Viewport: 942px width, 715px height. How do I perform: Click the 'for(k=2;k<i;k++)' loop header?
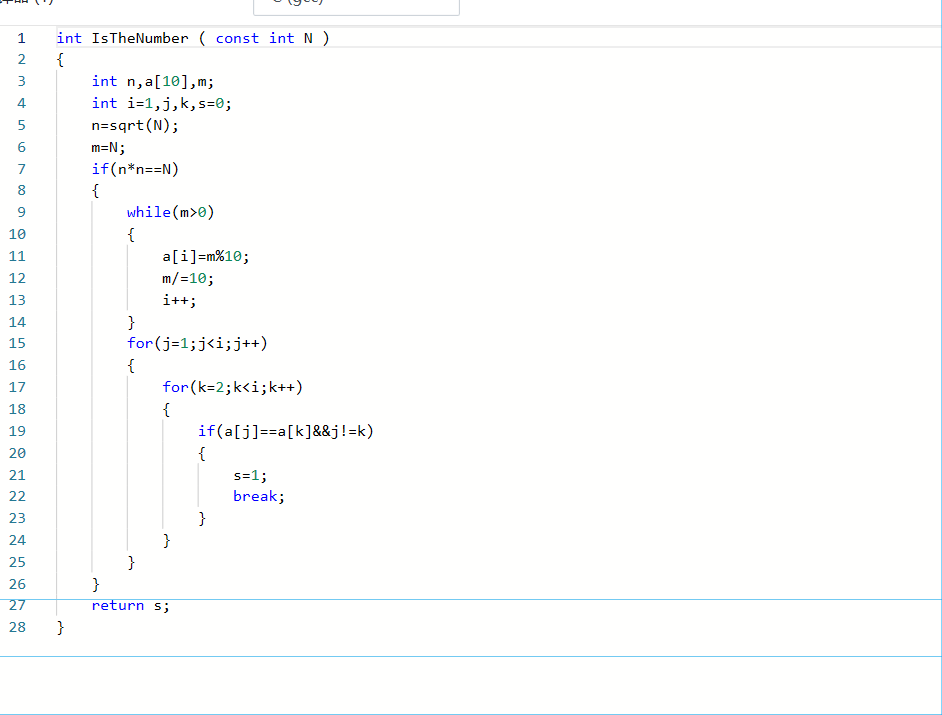[232, 388]
